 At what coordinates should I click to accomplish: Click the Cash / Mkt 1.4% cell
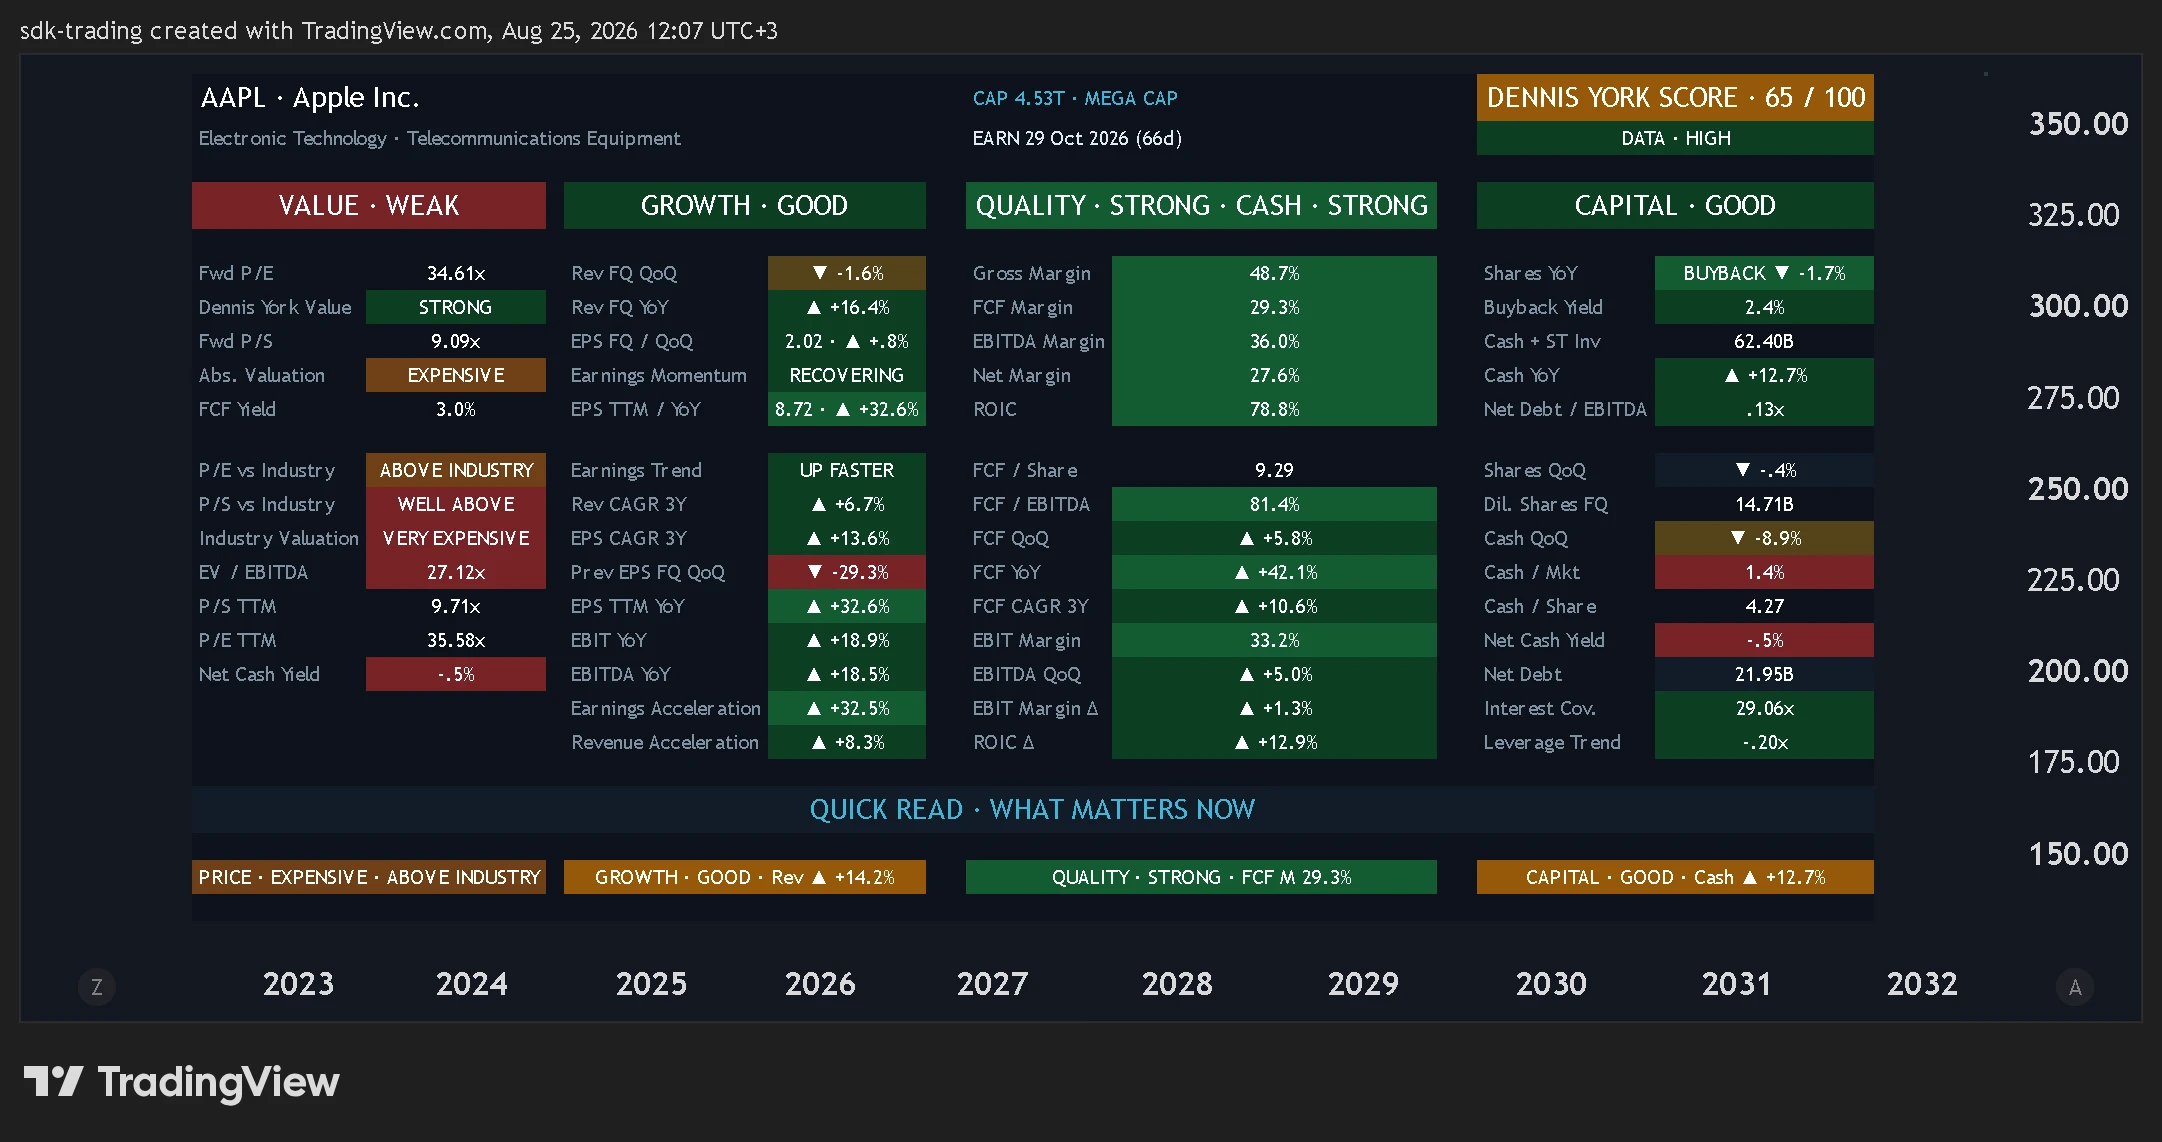pyautogui.click(x=1764, y=572)
